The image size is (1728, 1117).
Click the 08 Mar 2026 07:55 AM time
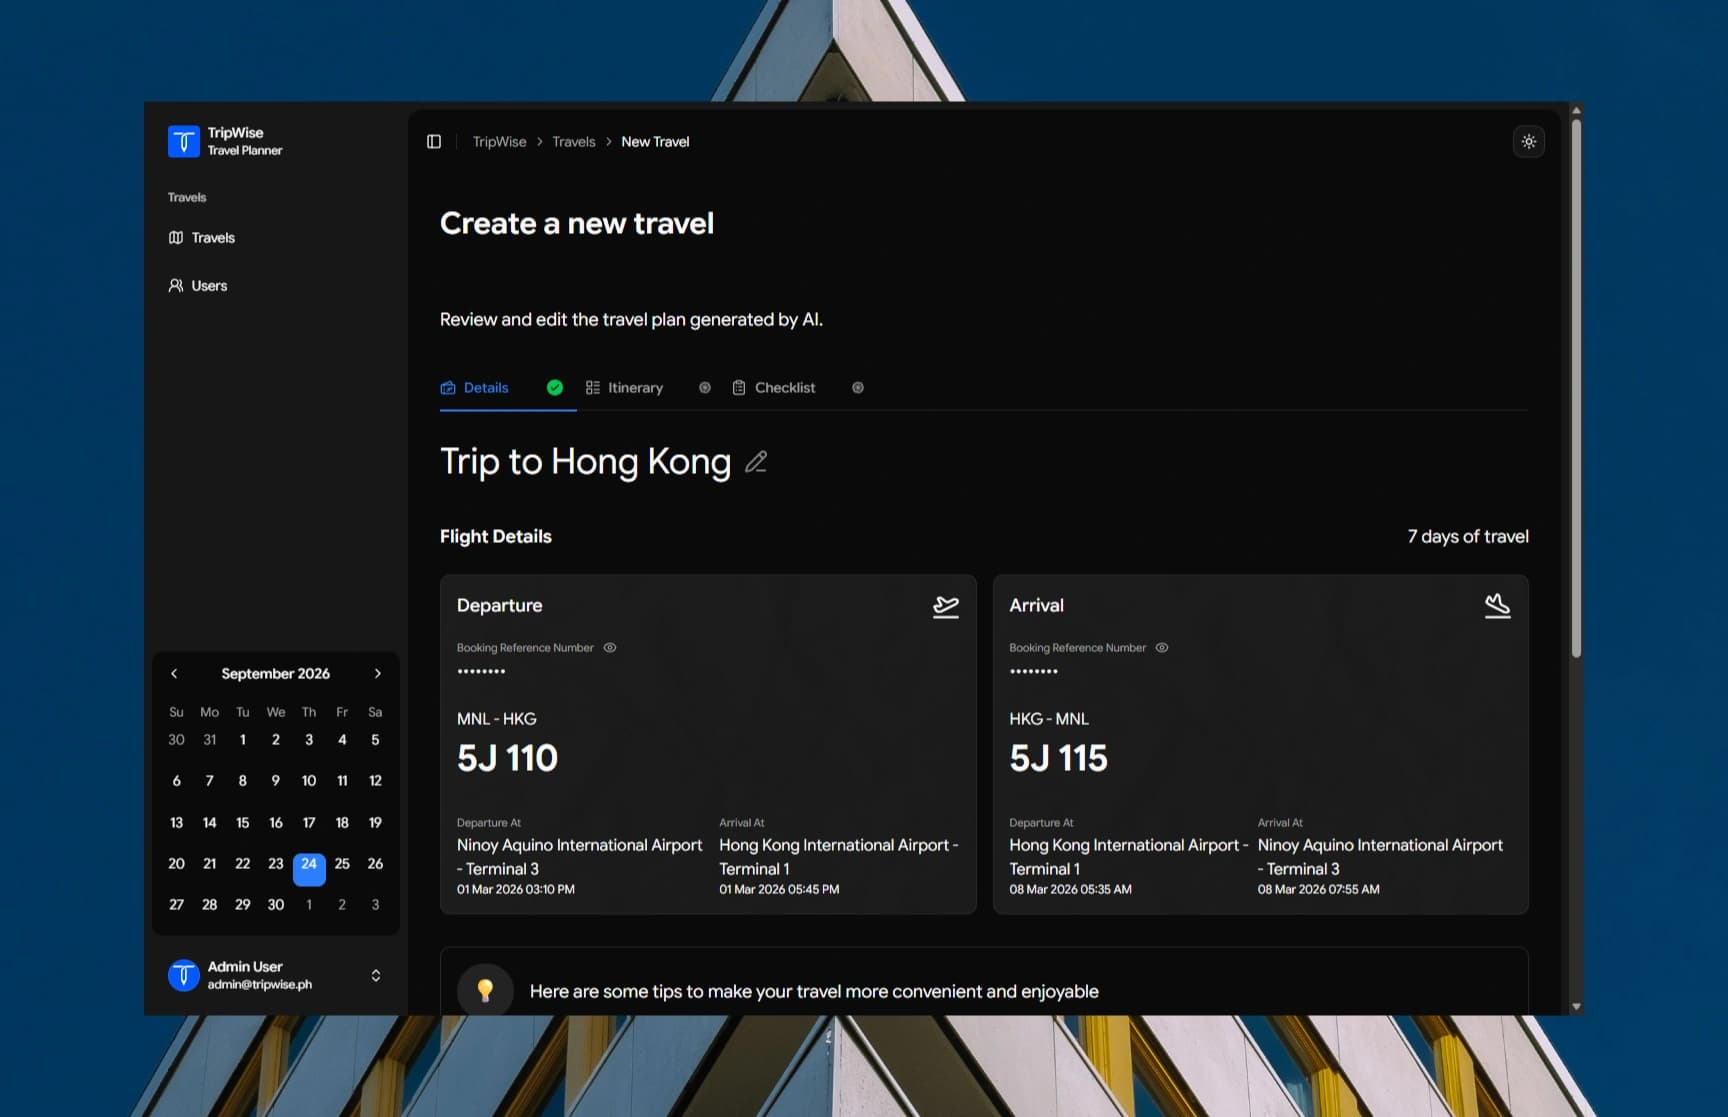(1318, 889)
